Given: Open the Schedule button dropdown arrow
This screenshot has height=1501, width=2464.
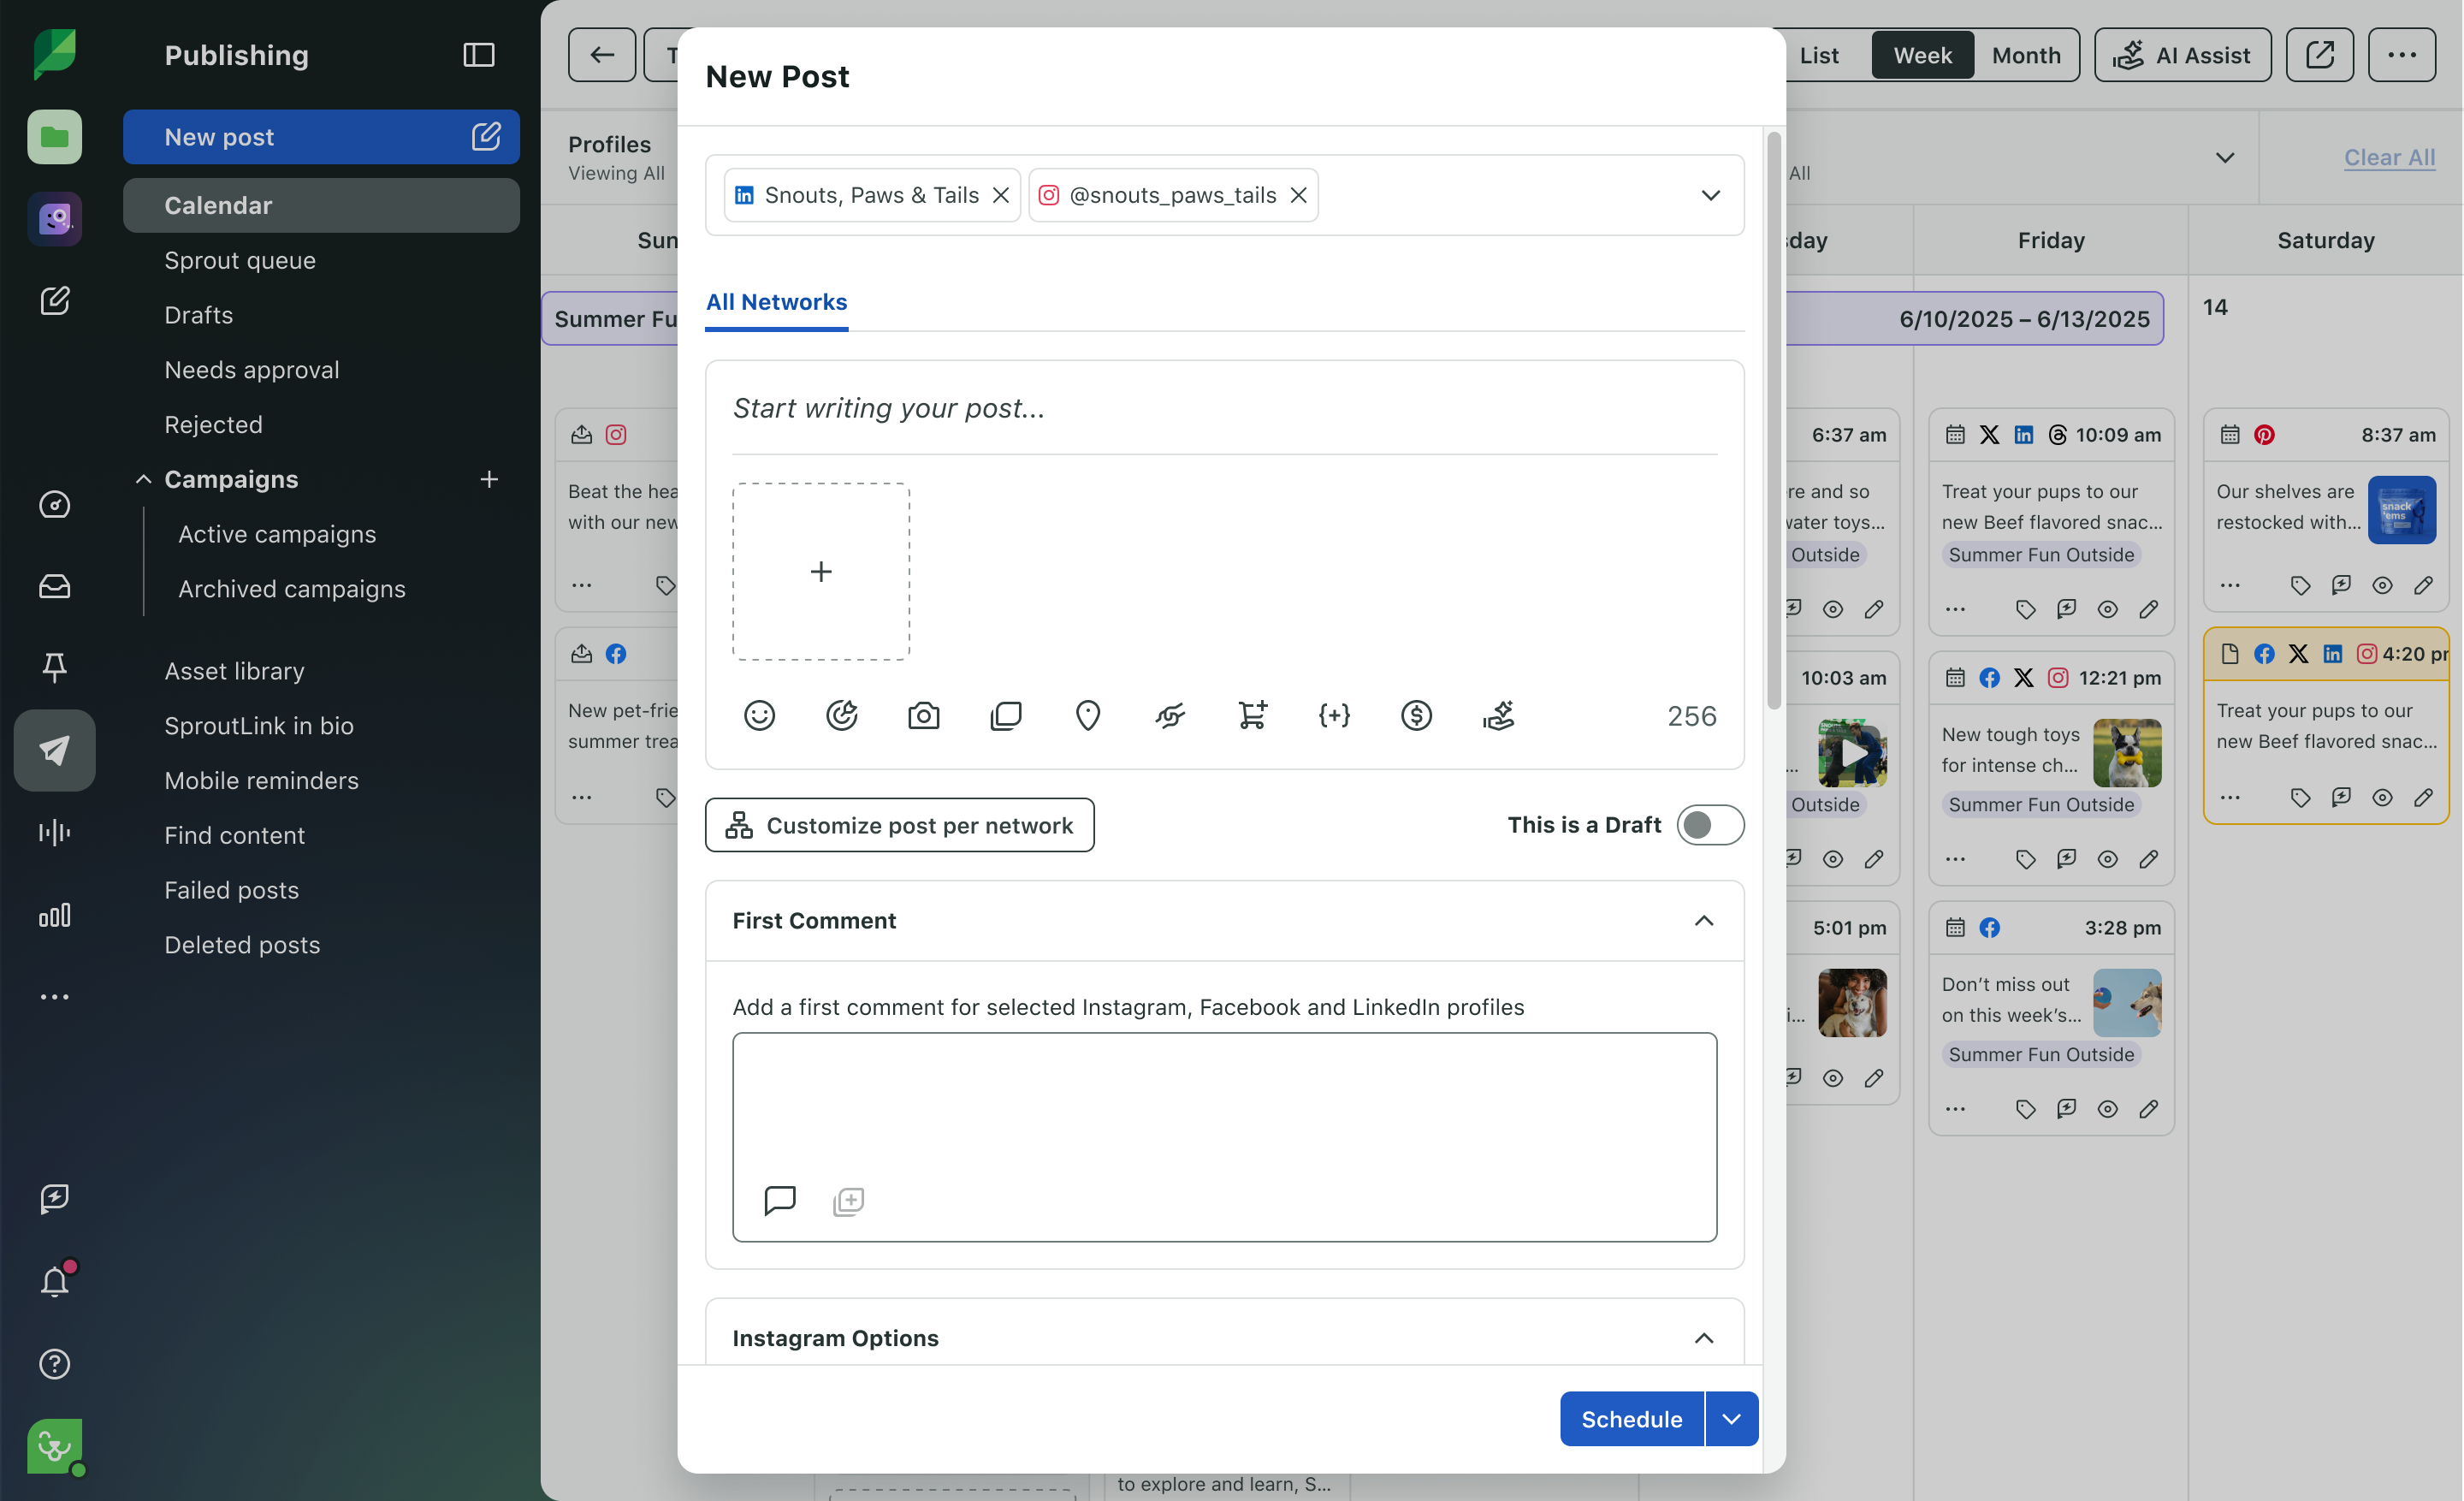Looking at the screenshot, I should pyautogui.click(x=1731, y=1419).
